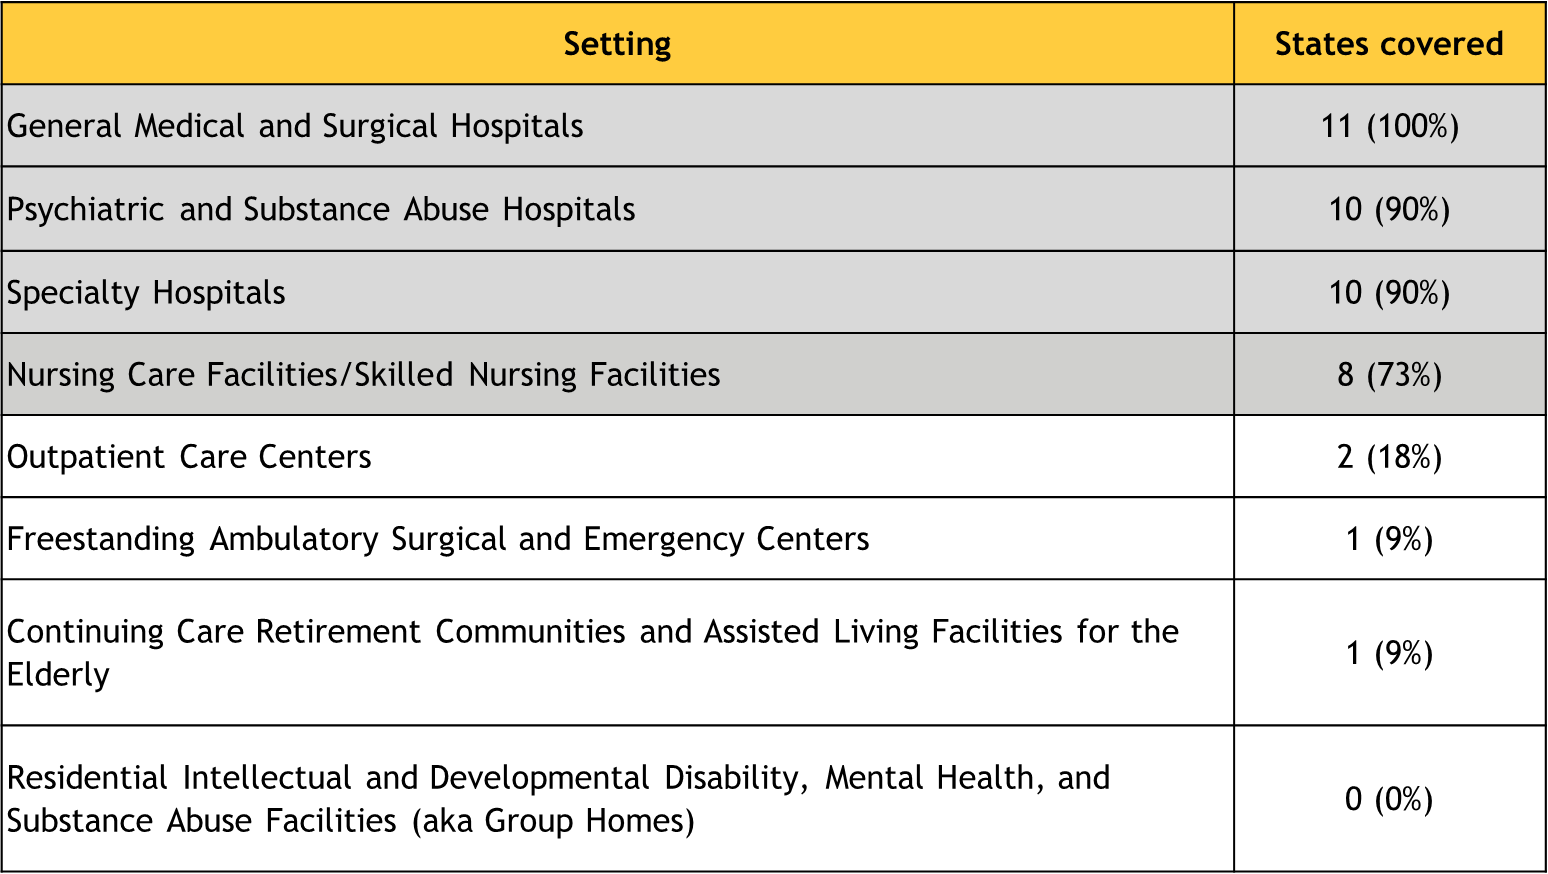Click the 10 (90%) Specialty Hospitals value
The width and height of the screenshot is (1548, 874).
click(1389, 292)
